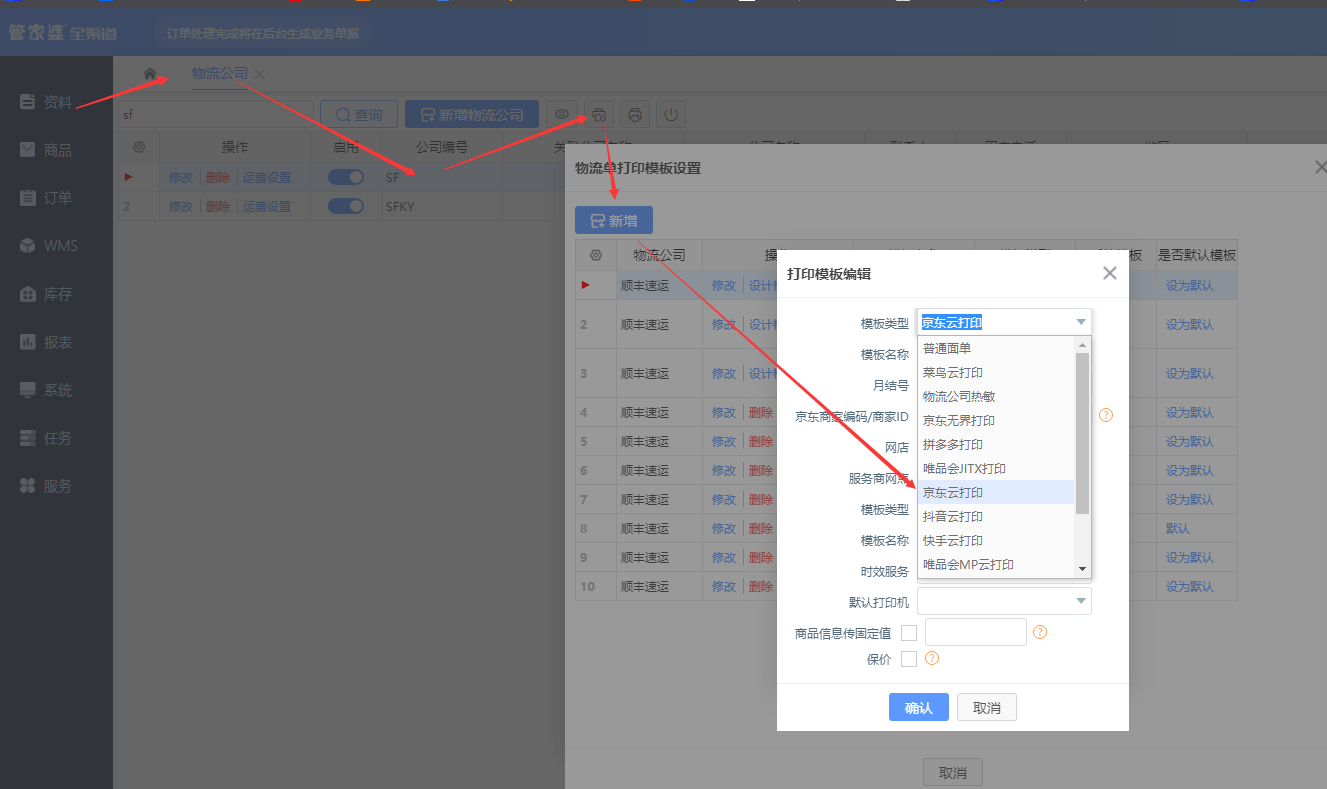The height and width of the screenshot is (789, 1327).
Task: Switch to the 物流公司 tab
Action: click(220, 74)
